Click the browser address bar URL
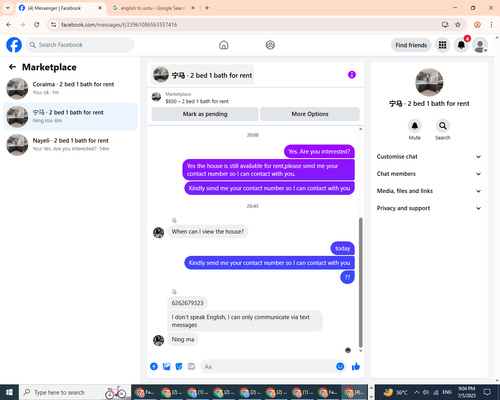 click(119, 25)
